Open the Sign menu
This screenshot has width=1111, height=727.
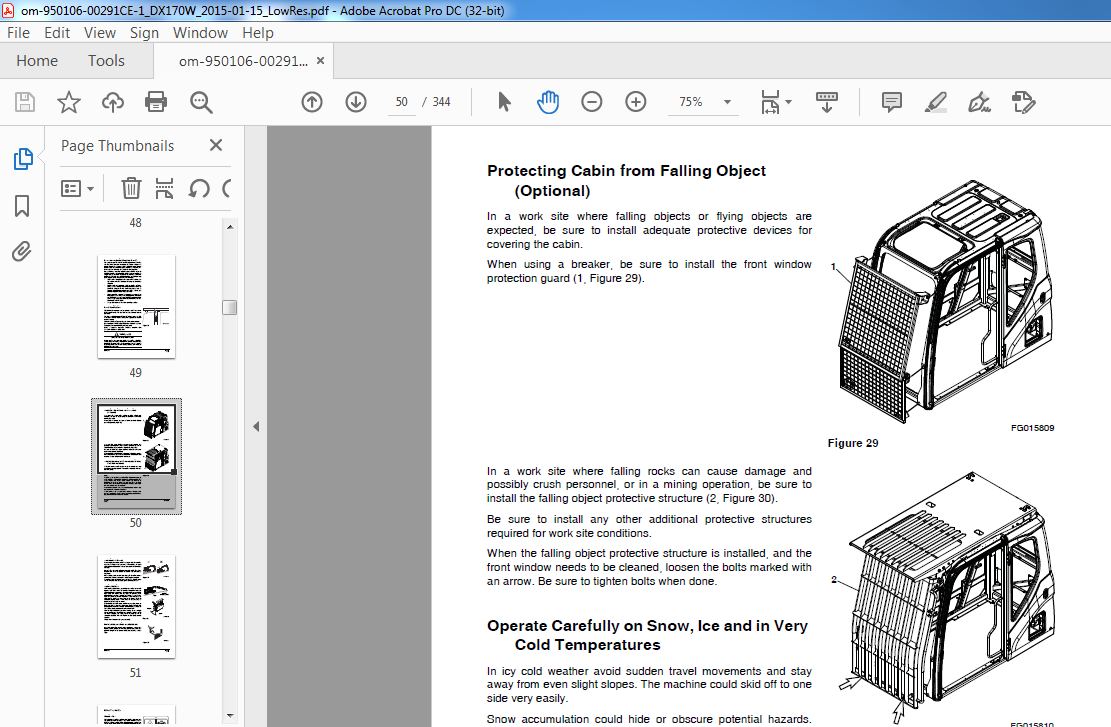pyautogui.click(x=145, y=33)
